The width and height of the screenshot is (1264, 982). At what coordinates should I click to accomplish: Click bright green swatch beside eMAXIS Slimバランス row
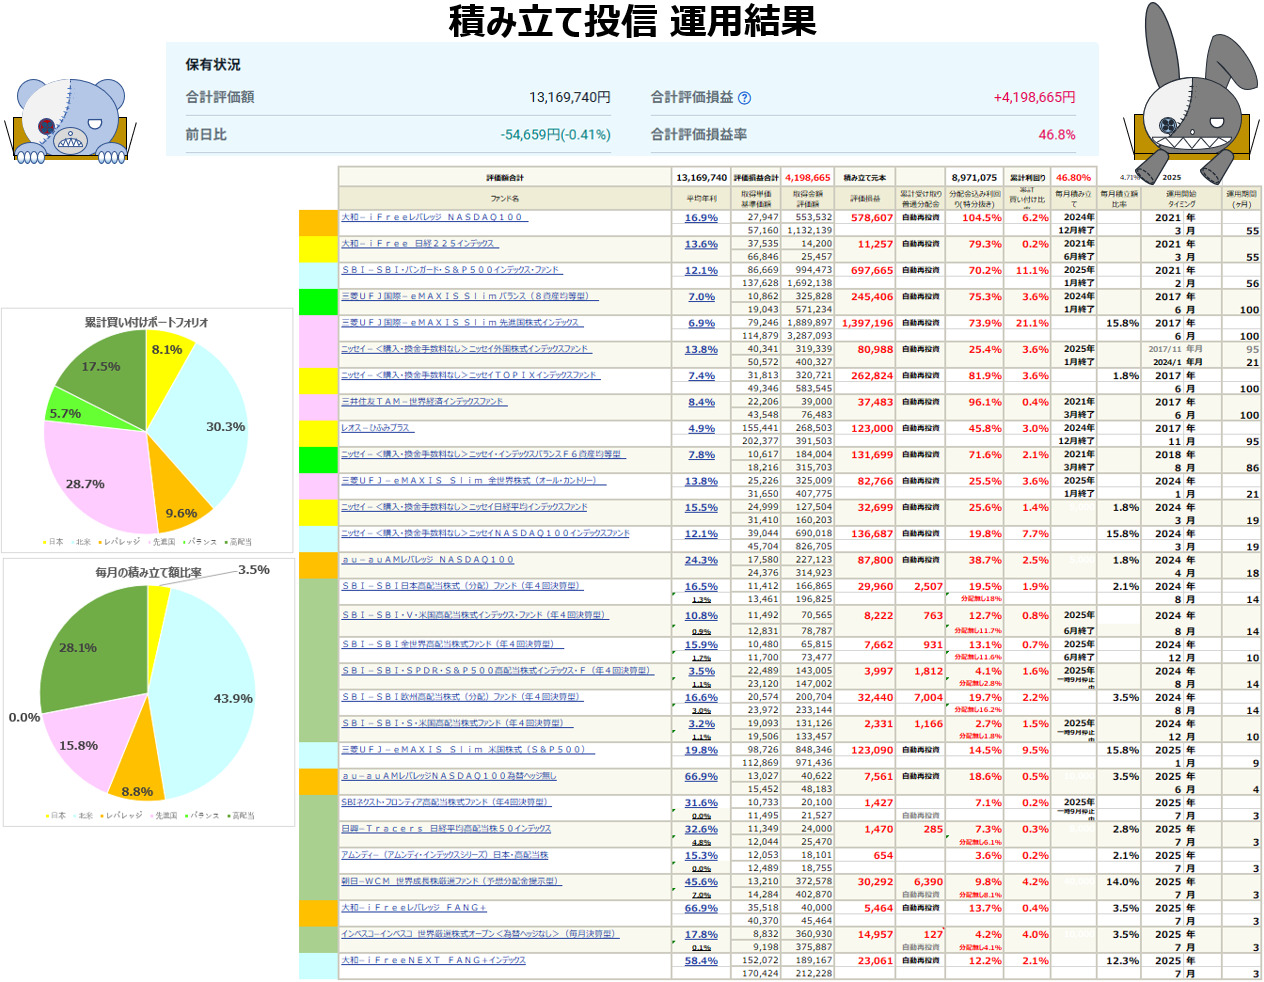[318, 302]
